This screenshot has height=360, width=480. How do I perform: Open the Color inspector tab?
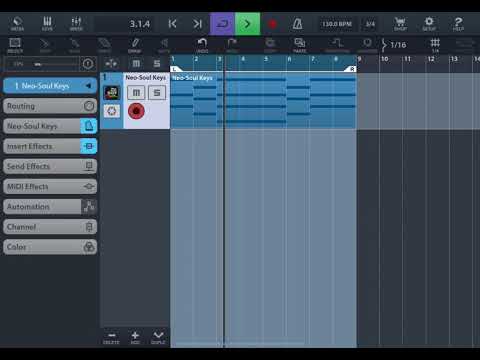coord(50,247)
